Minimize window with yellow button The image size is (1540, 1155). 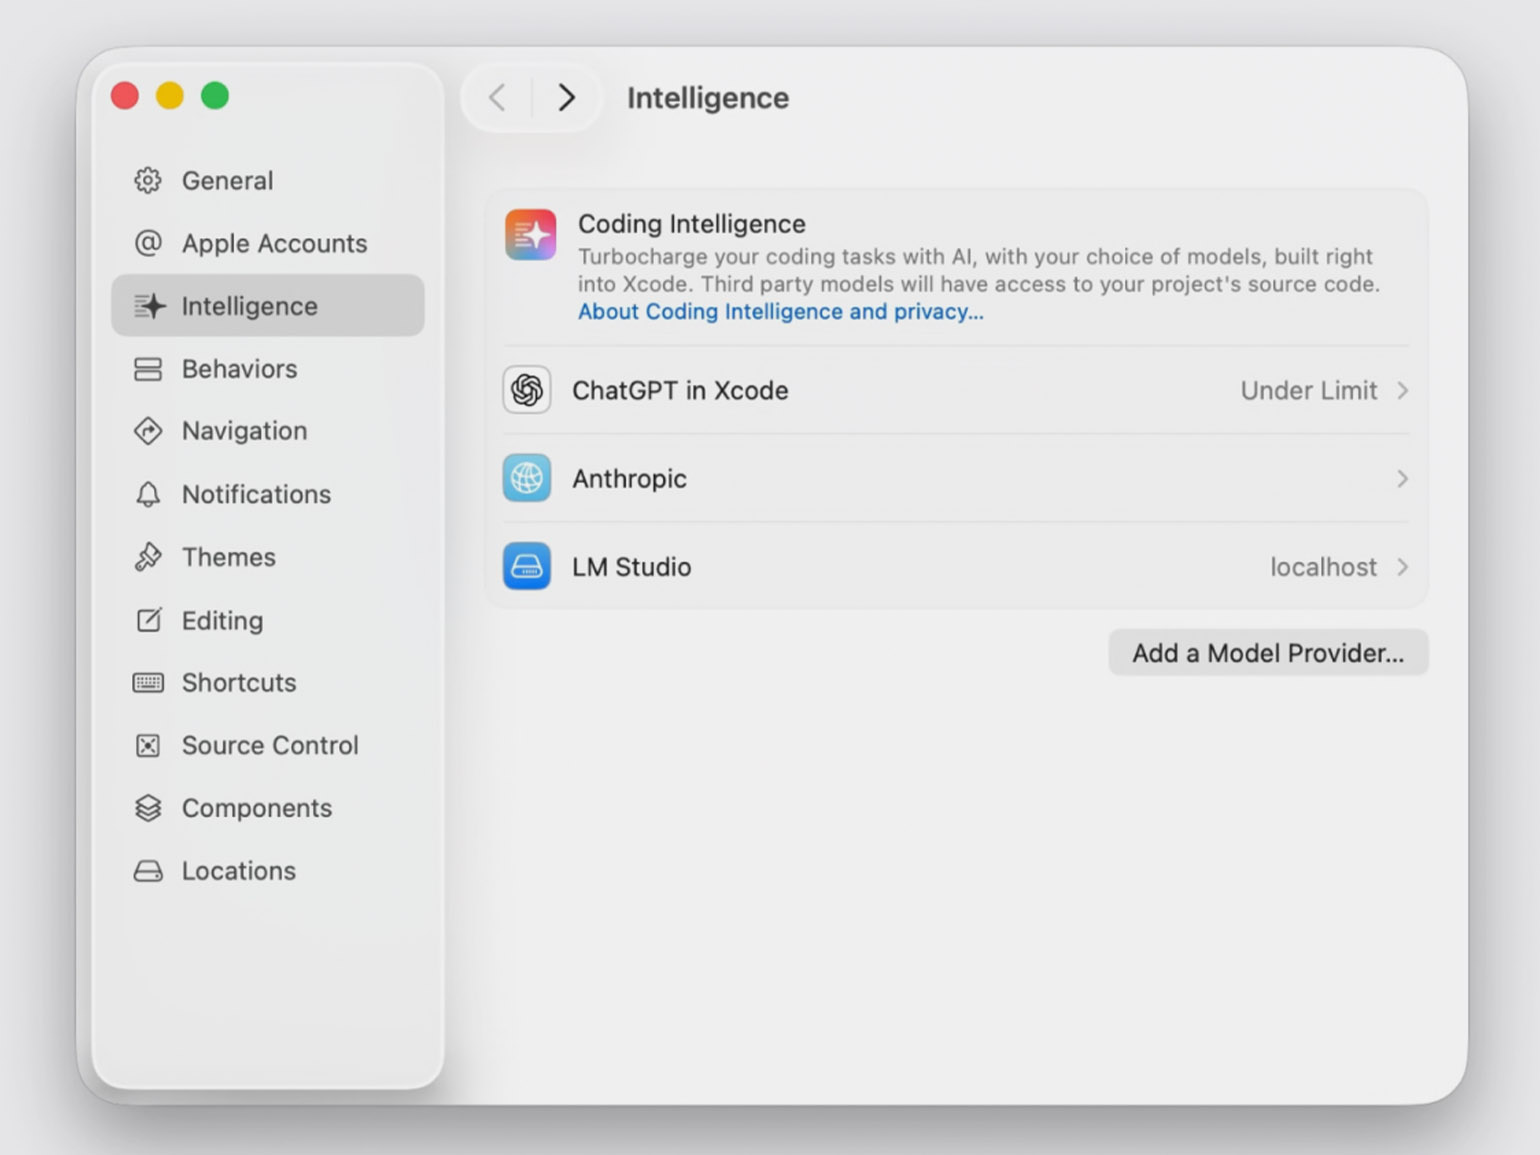pyautogui.click(x=170, y=96)
